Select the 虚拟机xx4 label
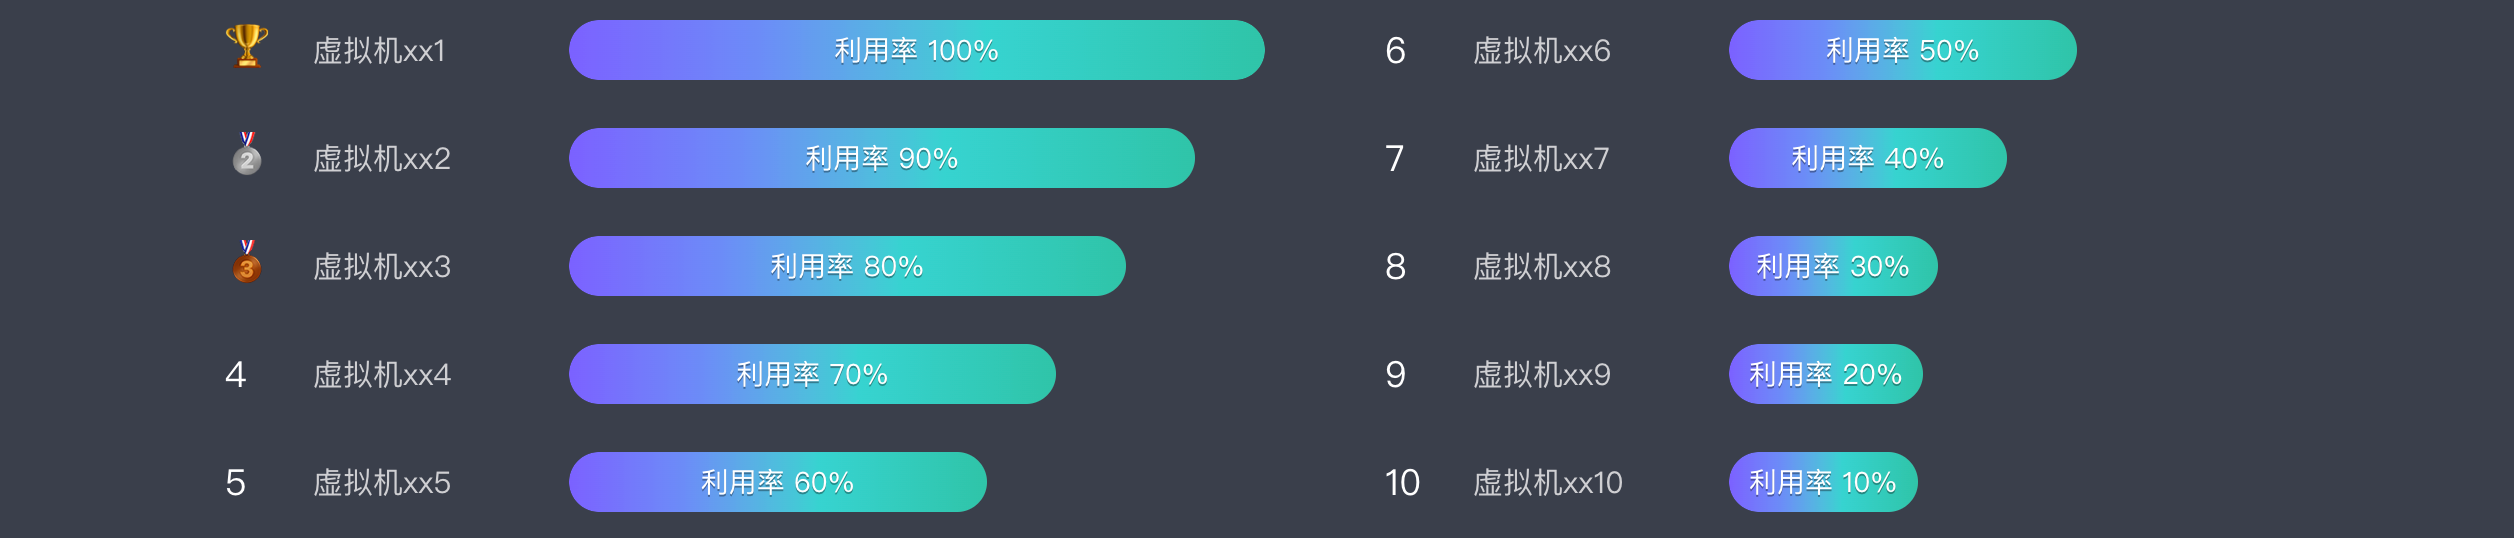2514x538 pixels. (382, 375)
